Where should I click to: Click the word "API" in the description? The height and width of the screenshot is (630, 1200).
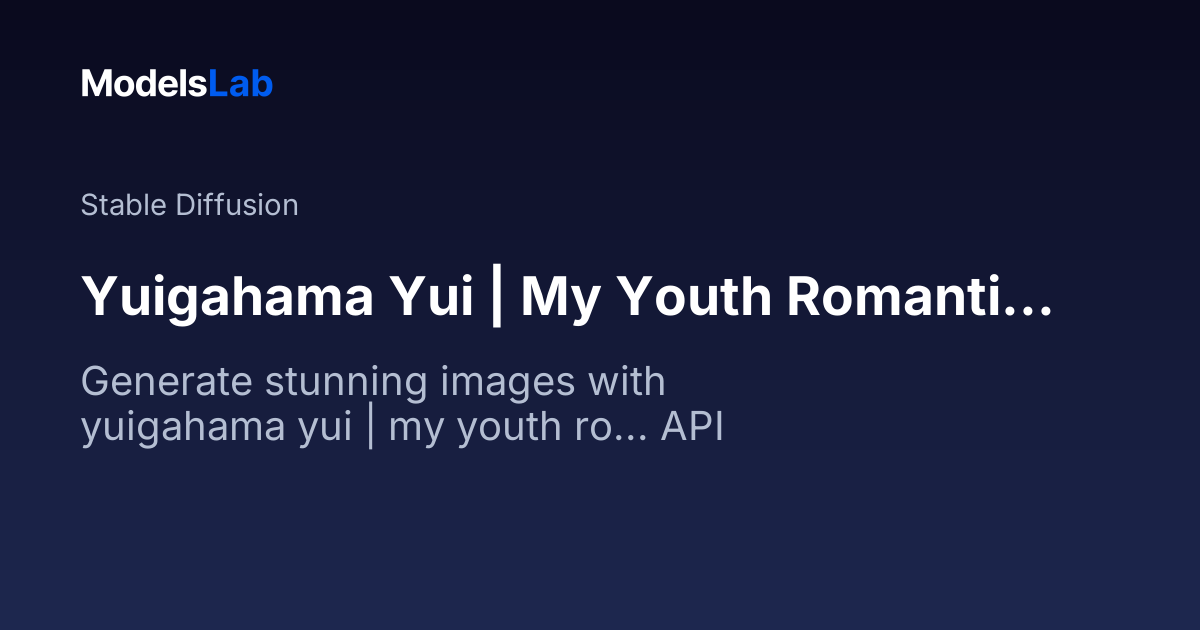tap(692, 428)
